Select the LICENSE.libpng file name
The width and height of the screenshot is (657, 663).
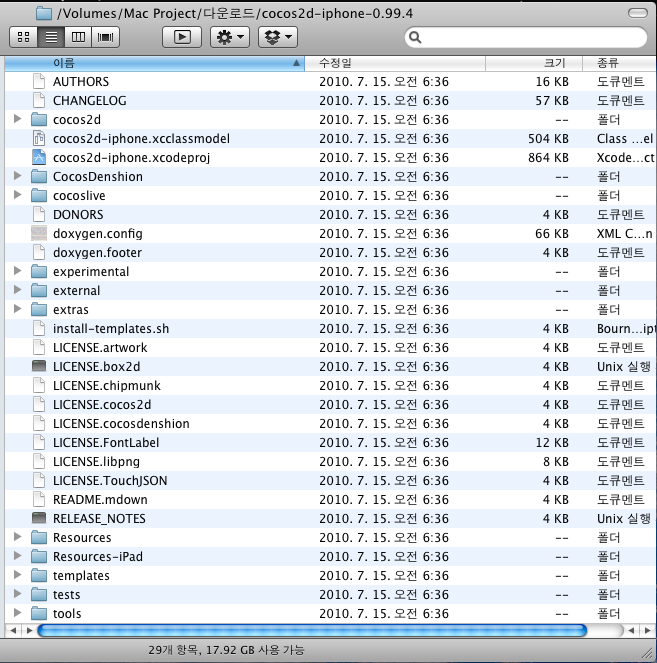[x=96, y=462]
